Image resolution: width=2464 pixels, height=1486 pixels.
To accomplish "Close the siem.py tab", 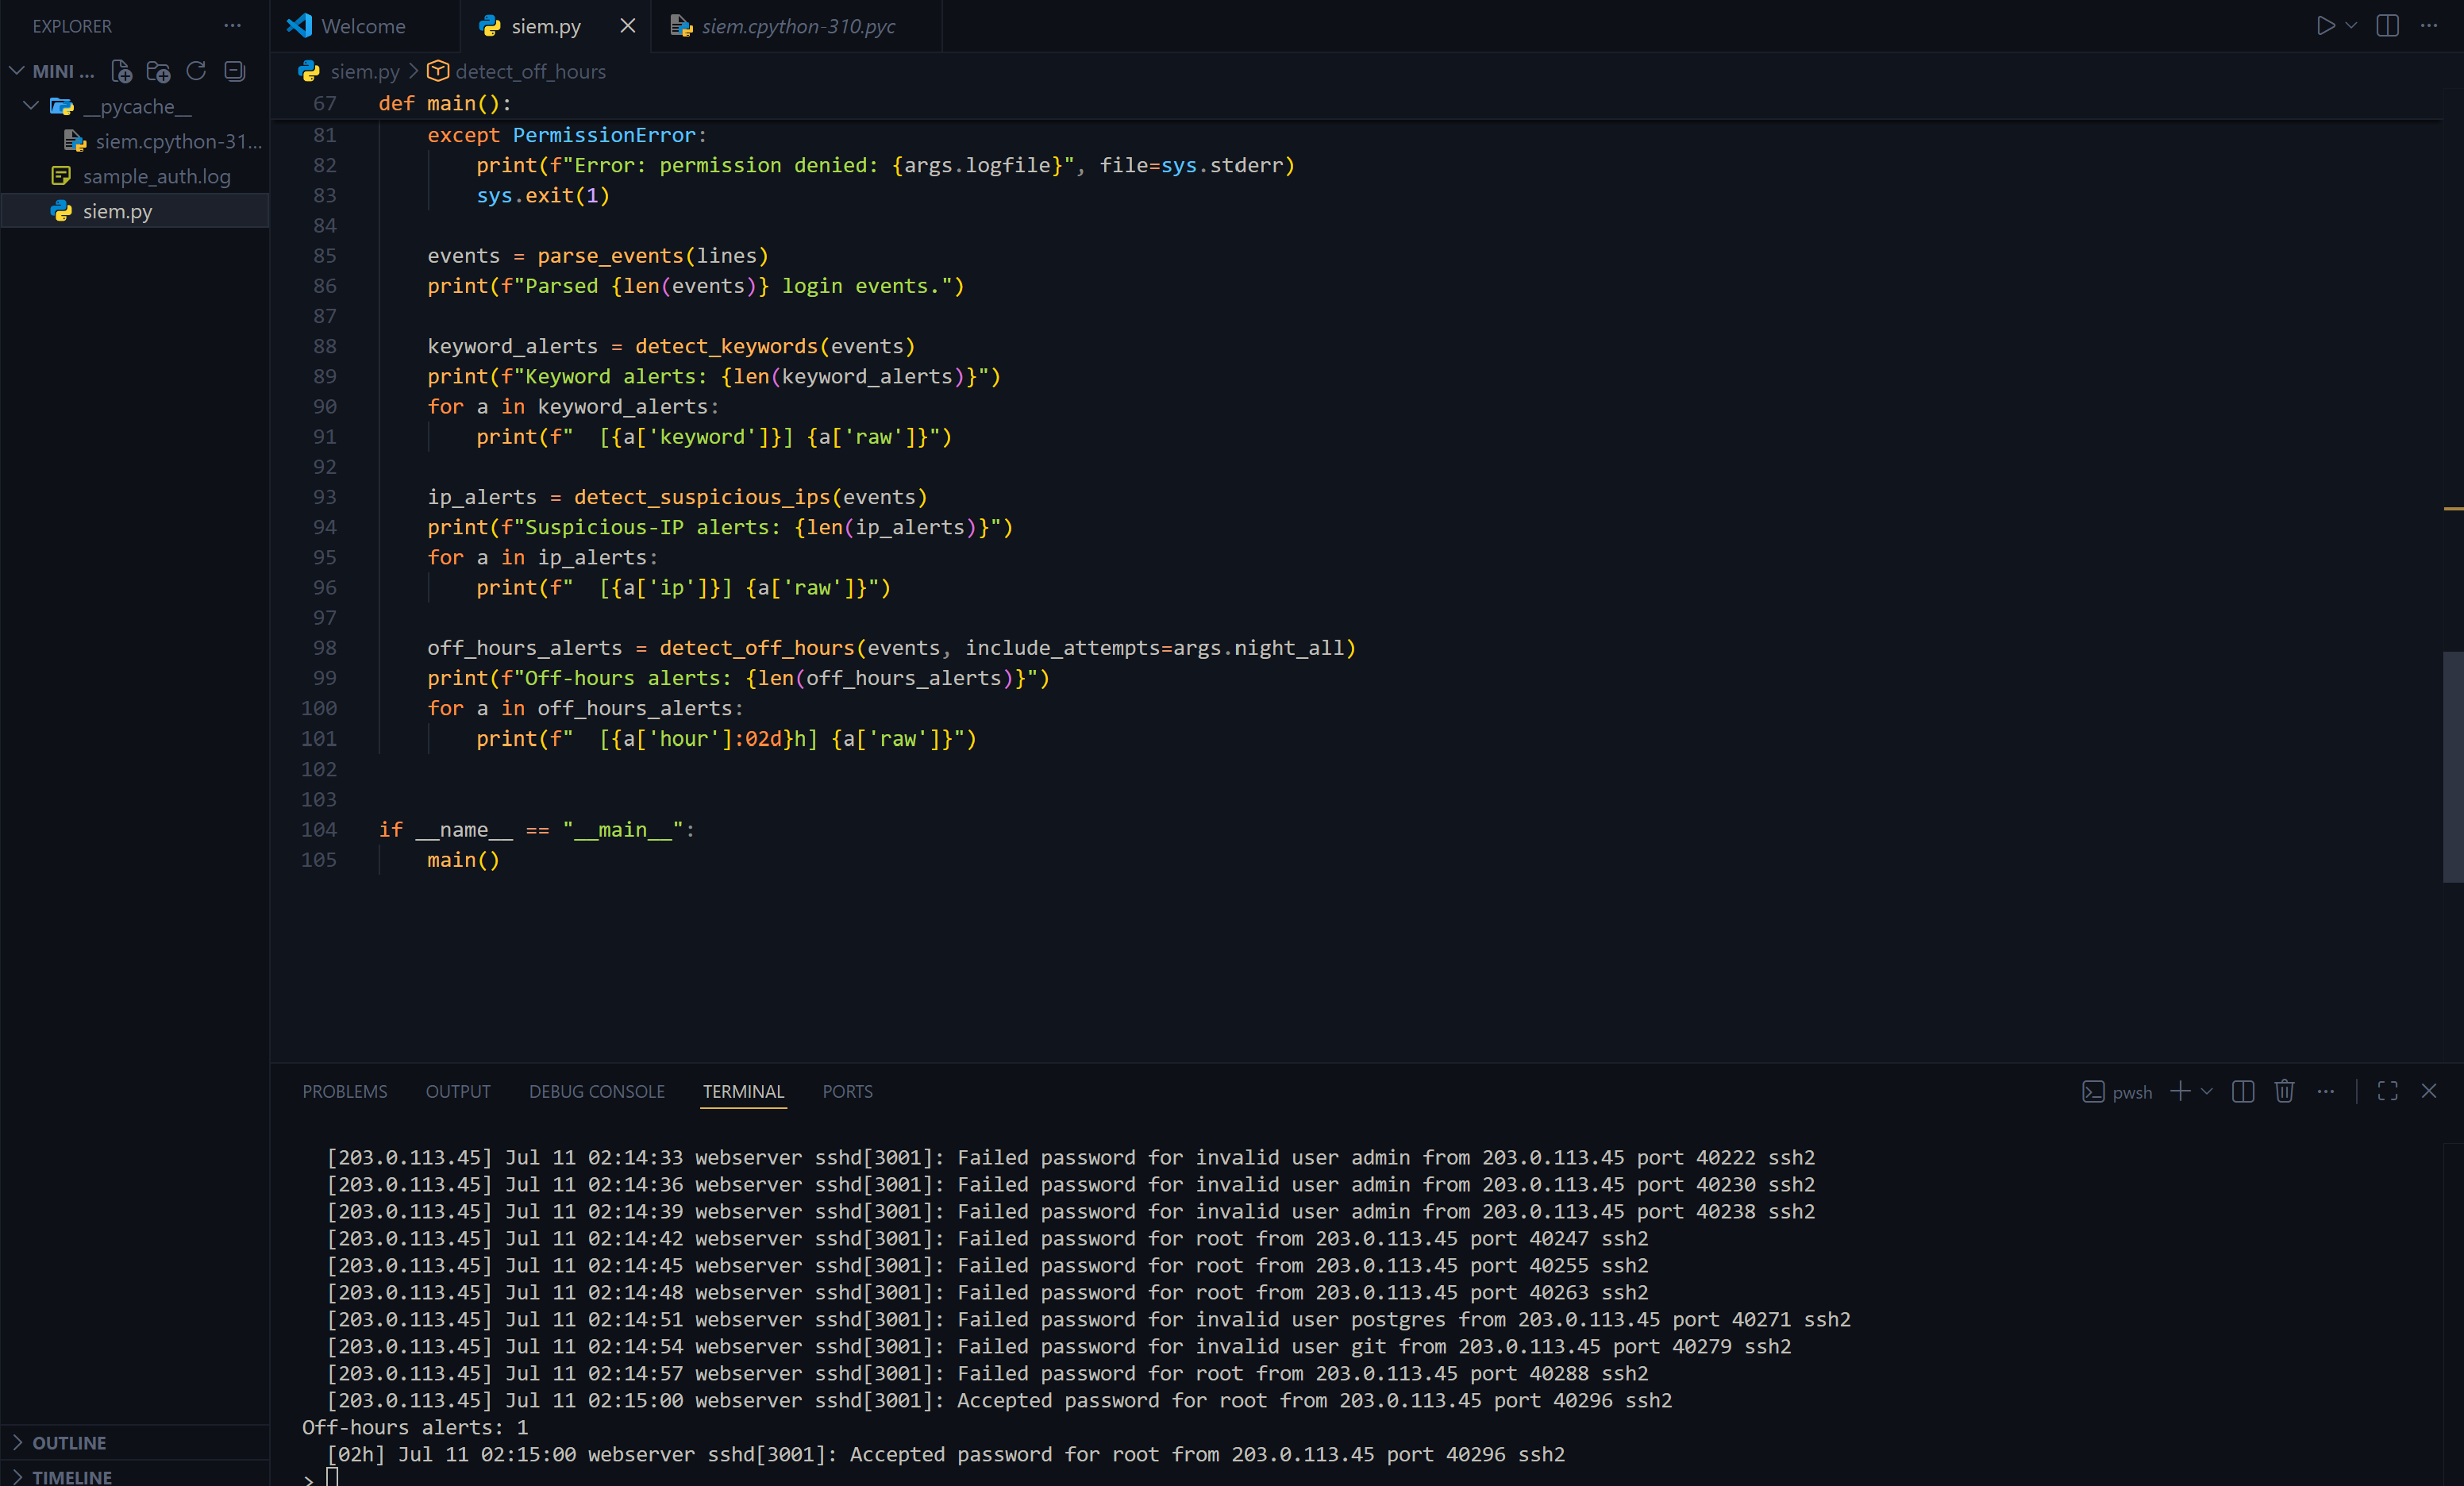I will coord(628,26).
